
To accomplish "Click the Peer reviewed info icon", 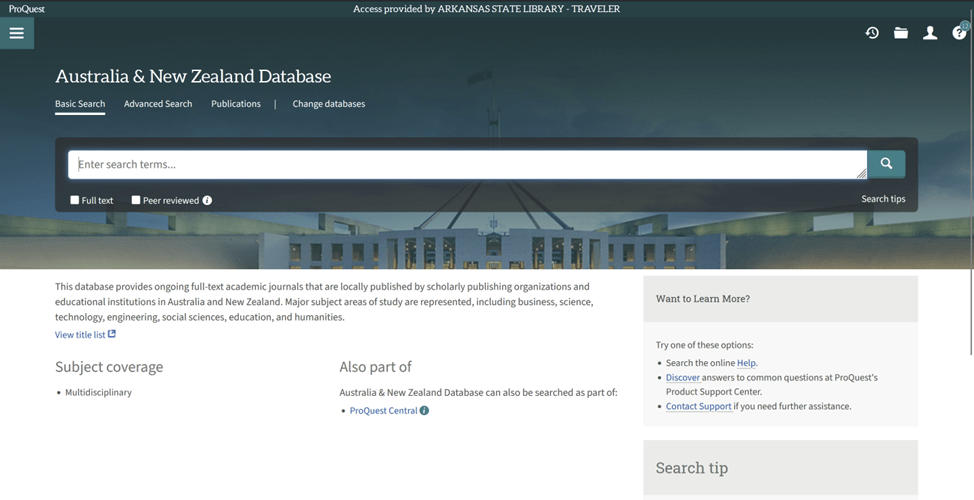I will click(207, 200).
